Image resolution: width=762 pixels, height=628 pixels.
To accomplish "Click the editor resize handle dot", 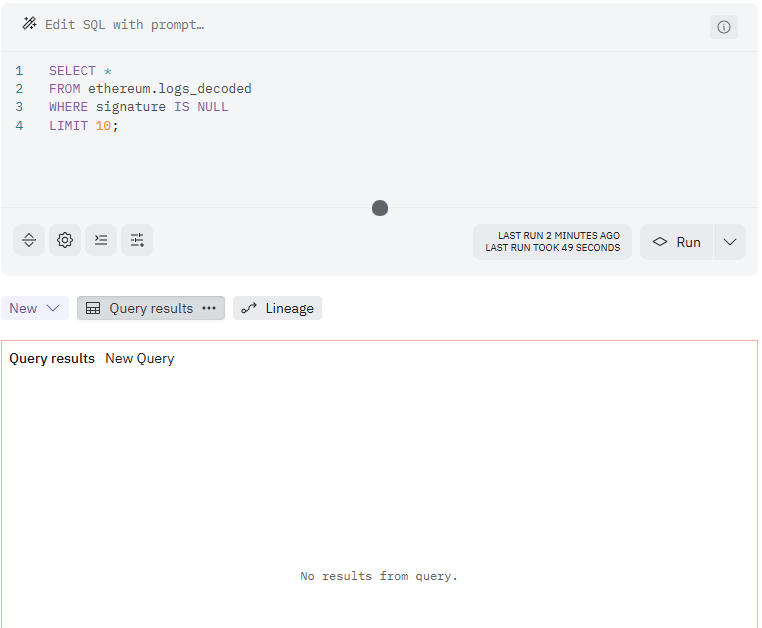I will 380,208.
